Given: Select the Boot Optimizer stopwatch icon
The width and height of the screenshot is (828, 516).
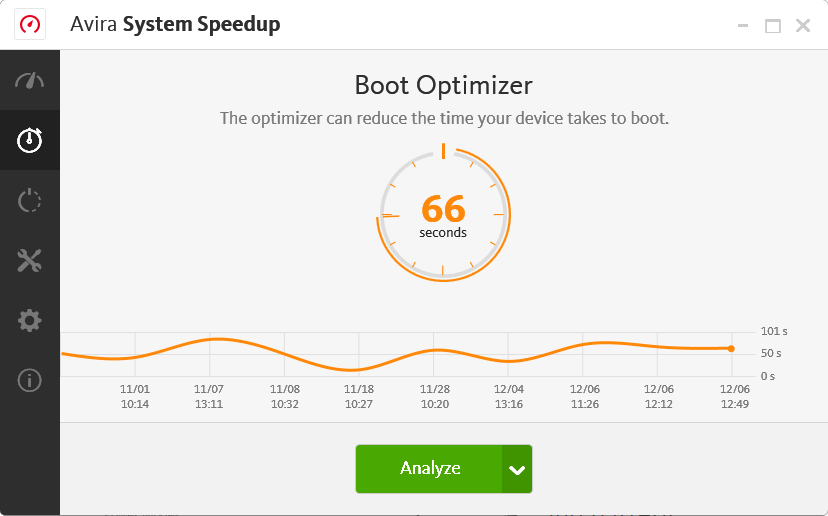Looking at the screenshot, I should pos(30,140).
